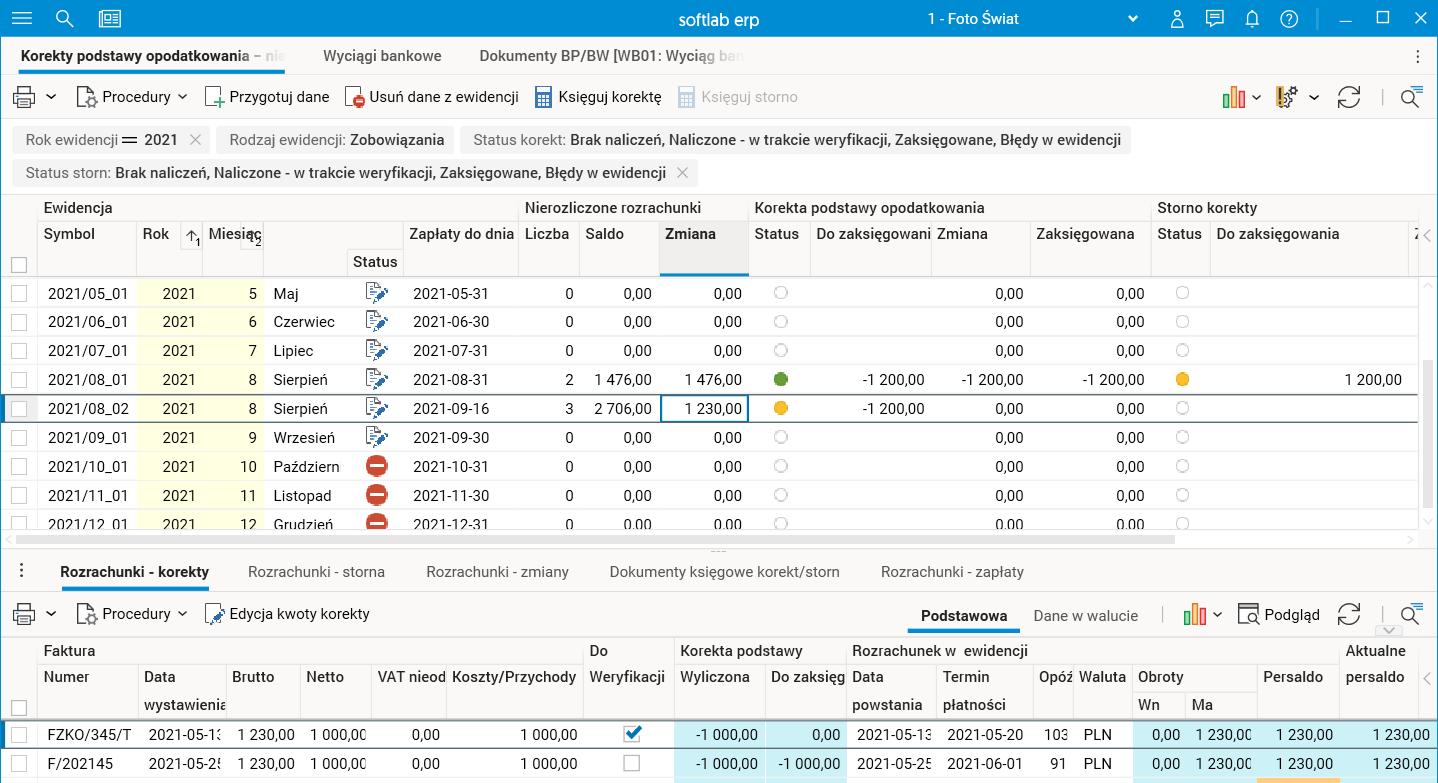Switch to Korekty podstawy opodatkowania tab
Image resolution: width=1438 pixels, height=783 pixels.
point(153,56)
